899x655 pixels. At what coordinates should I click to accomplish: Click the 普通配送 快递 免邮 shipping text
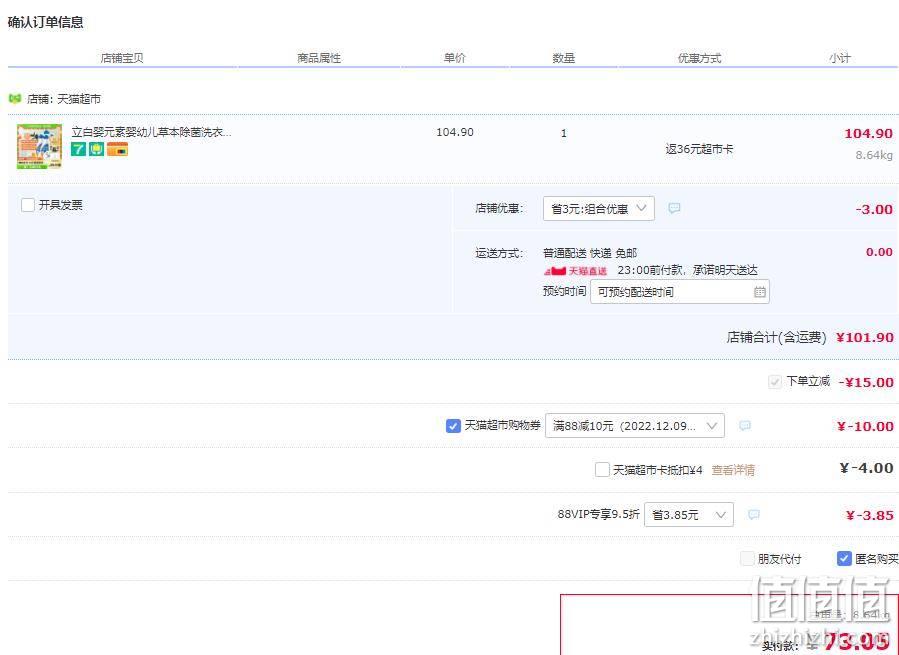pyautogui.click(x=590, y=253)
